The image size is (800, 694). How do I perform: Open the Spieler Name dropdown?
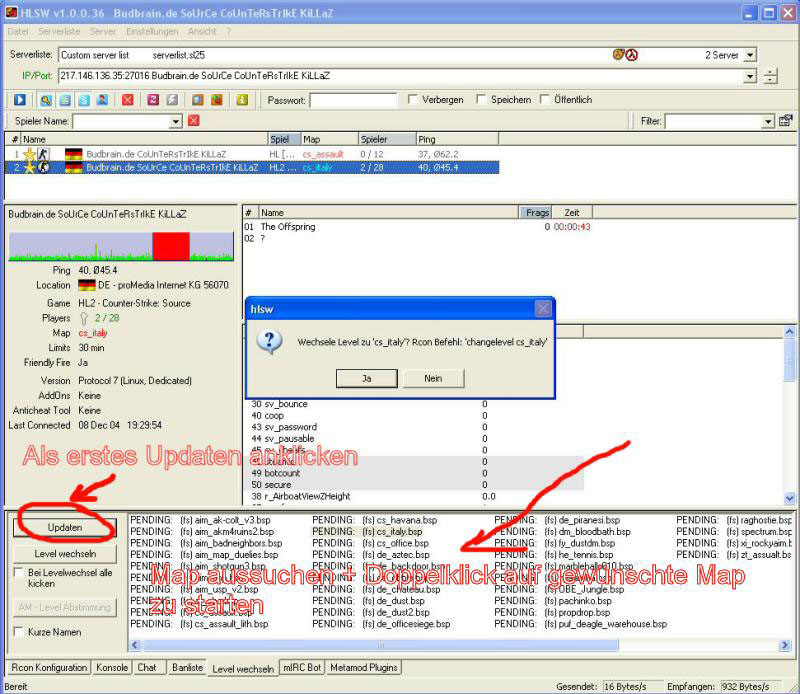177,121
